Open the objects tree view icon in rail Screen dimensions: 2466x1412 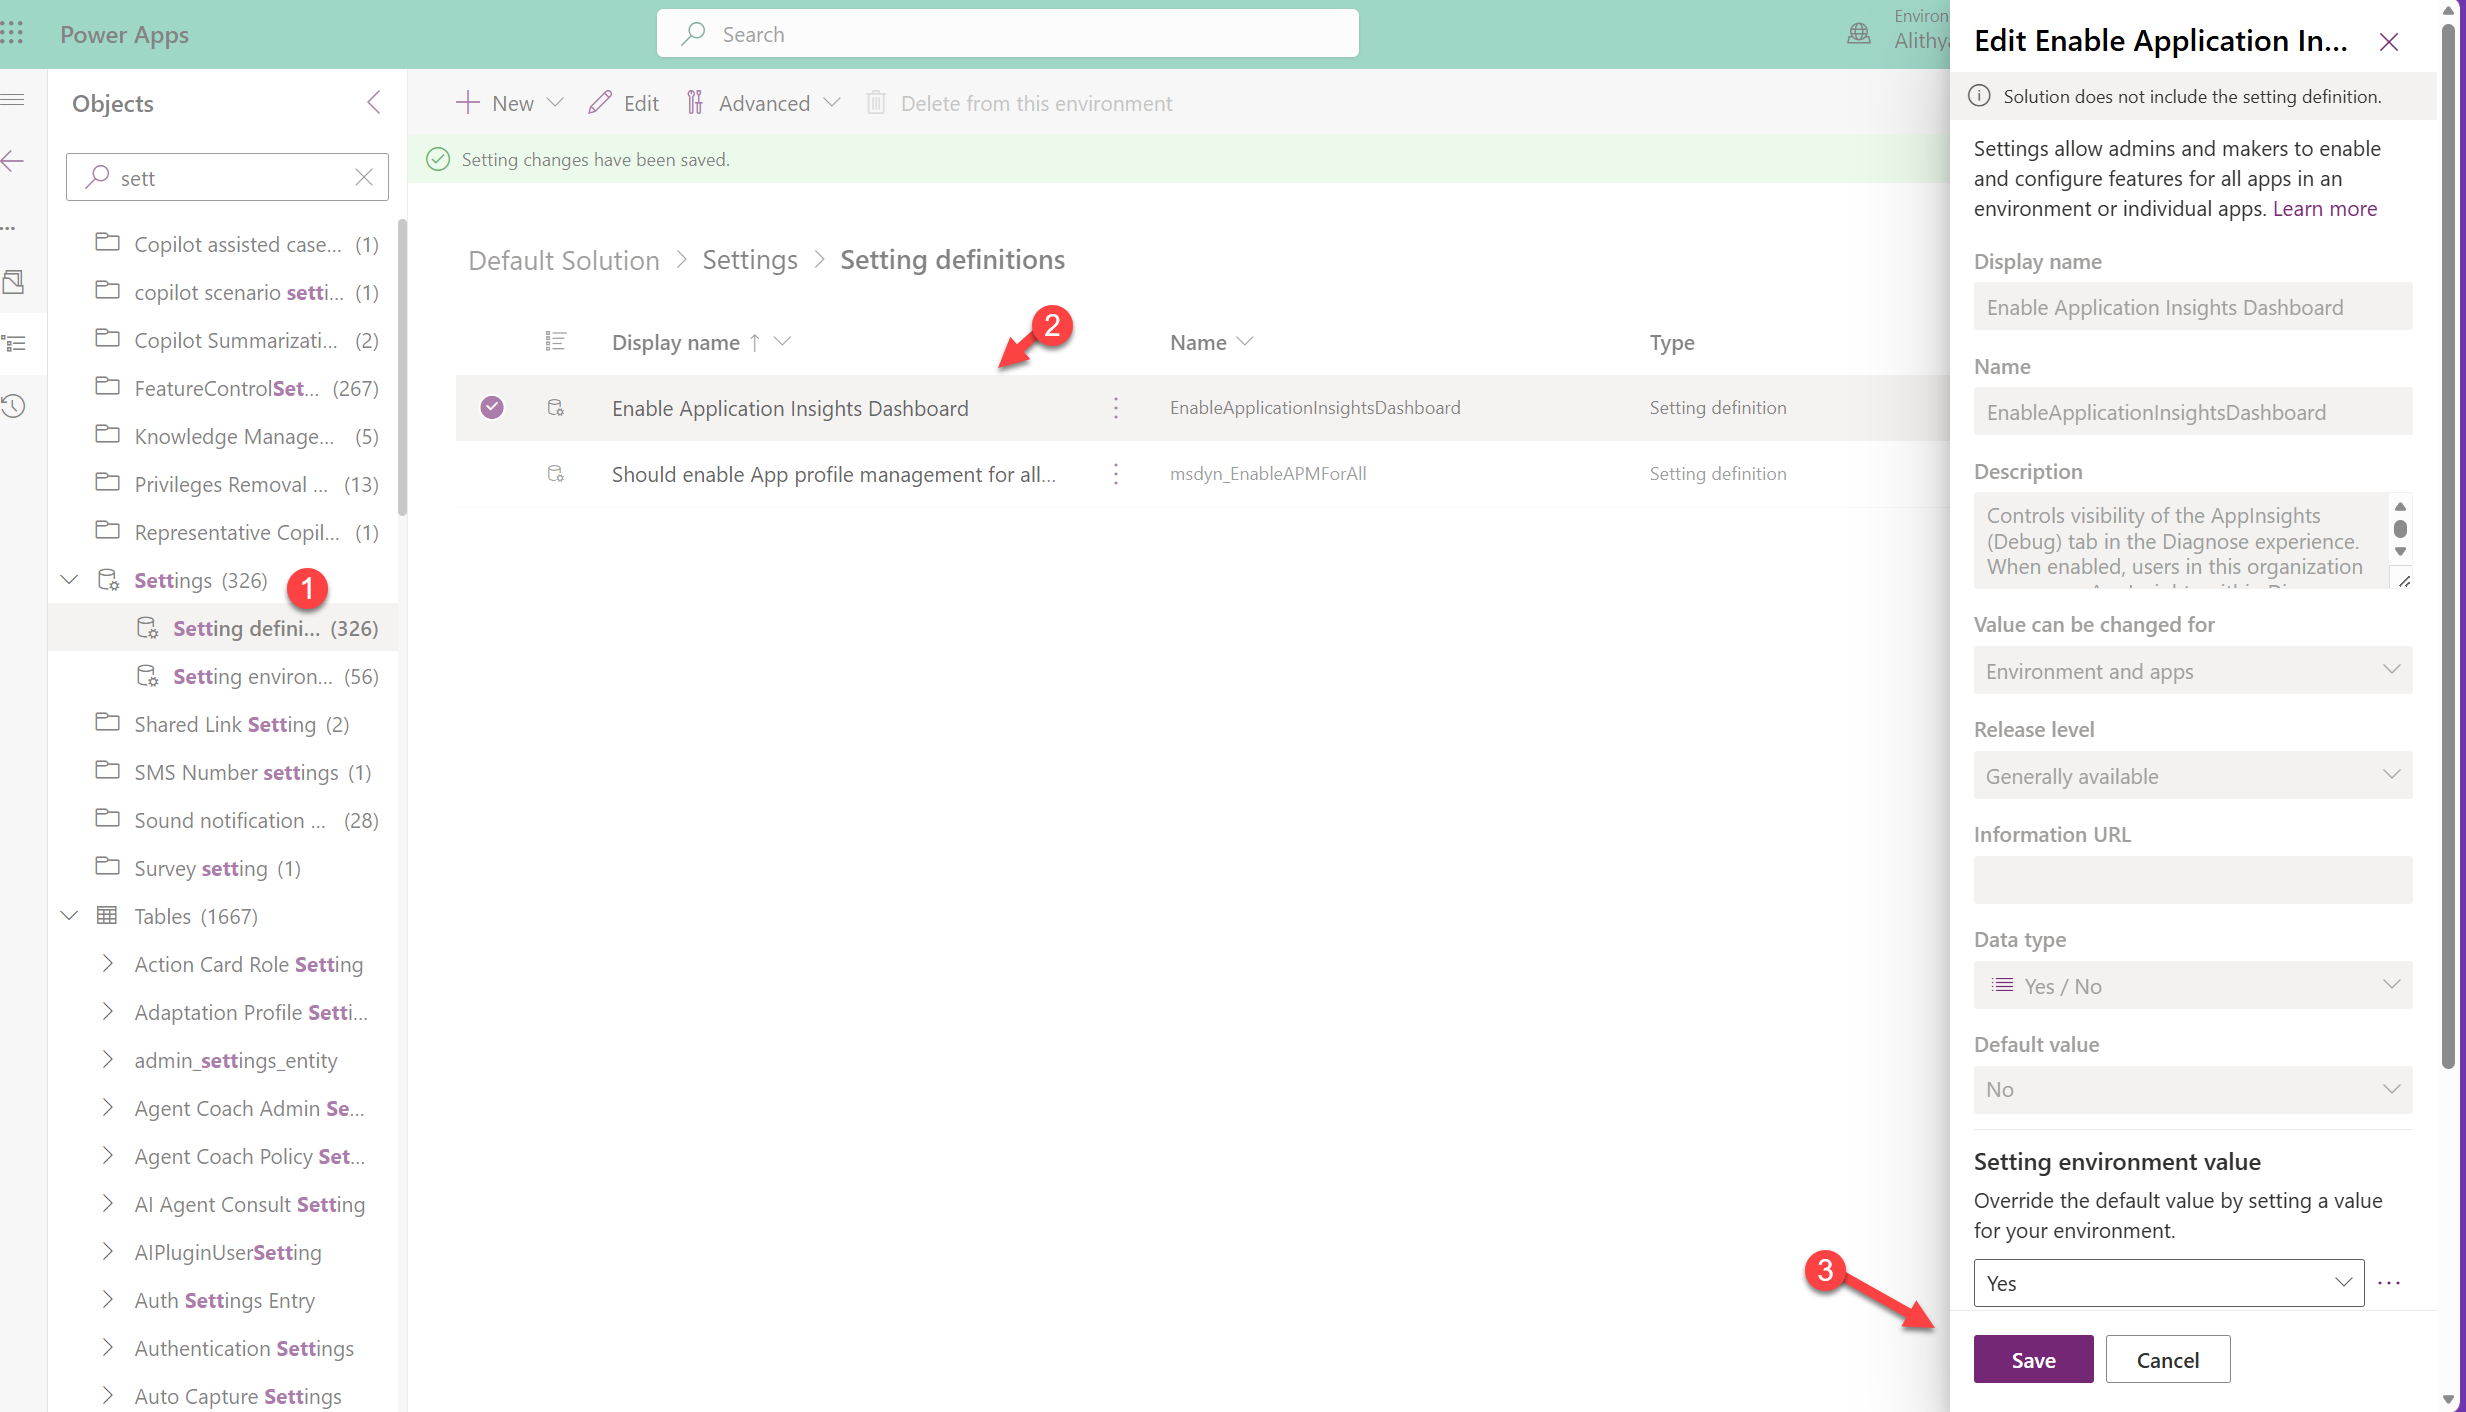tap(13, 344)
